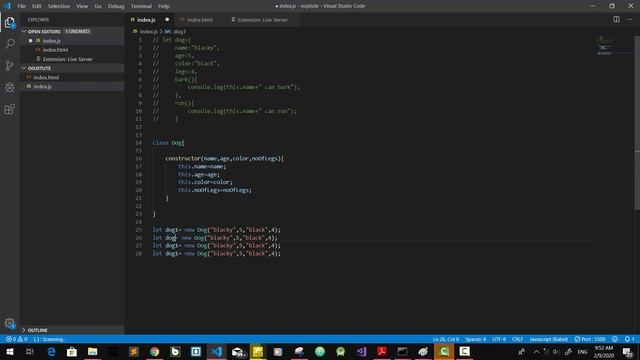The width and height of the screenshot is (640, 360).
Task: Open index.js in OOJSTUTE folder
Action: 42,87
